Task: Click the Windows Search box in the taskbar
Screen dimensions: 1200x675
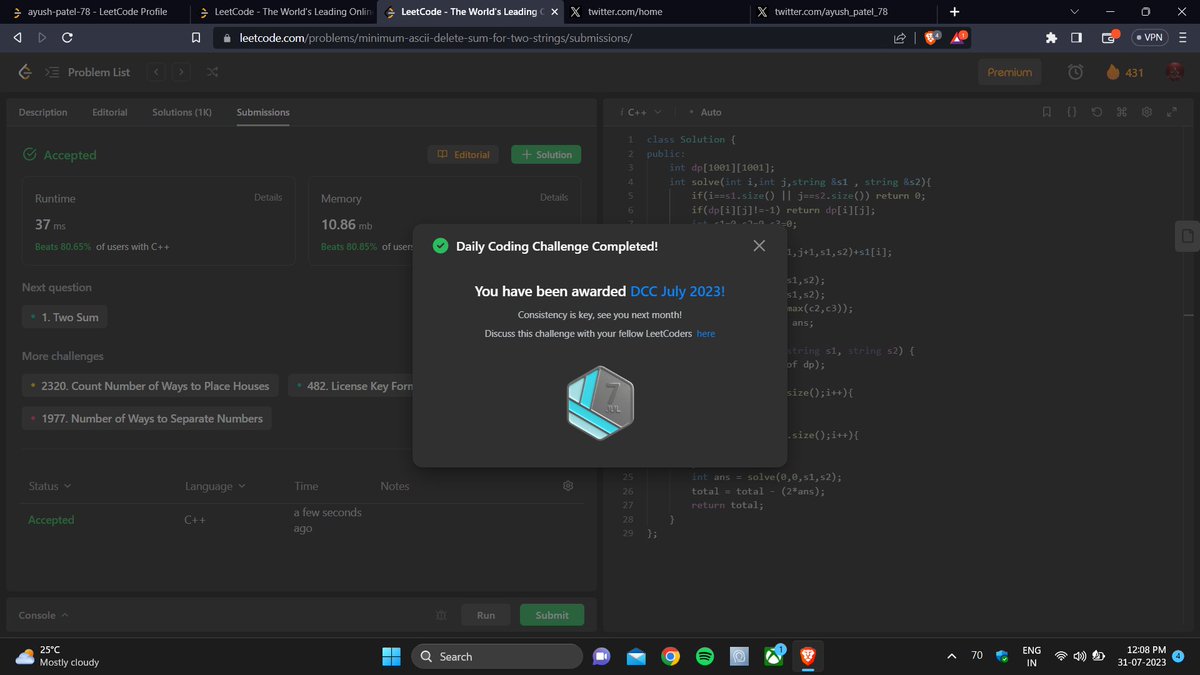Action: click(497, 656)
